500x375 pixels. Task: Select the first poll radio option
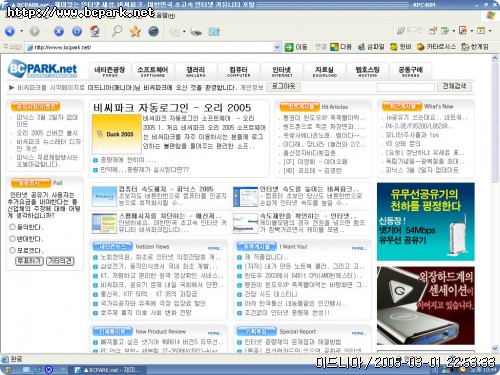coord(12,227)
